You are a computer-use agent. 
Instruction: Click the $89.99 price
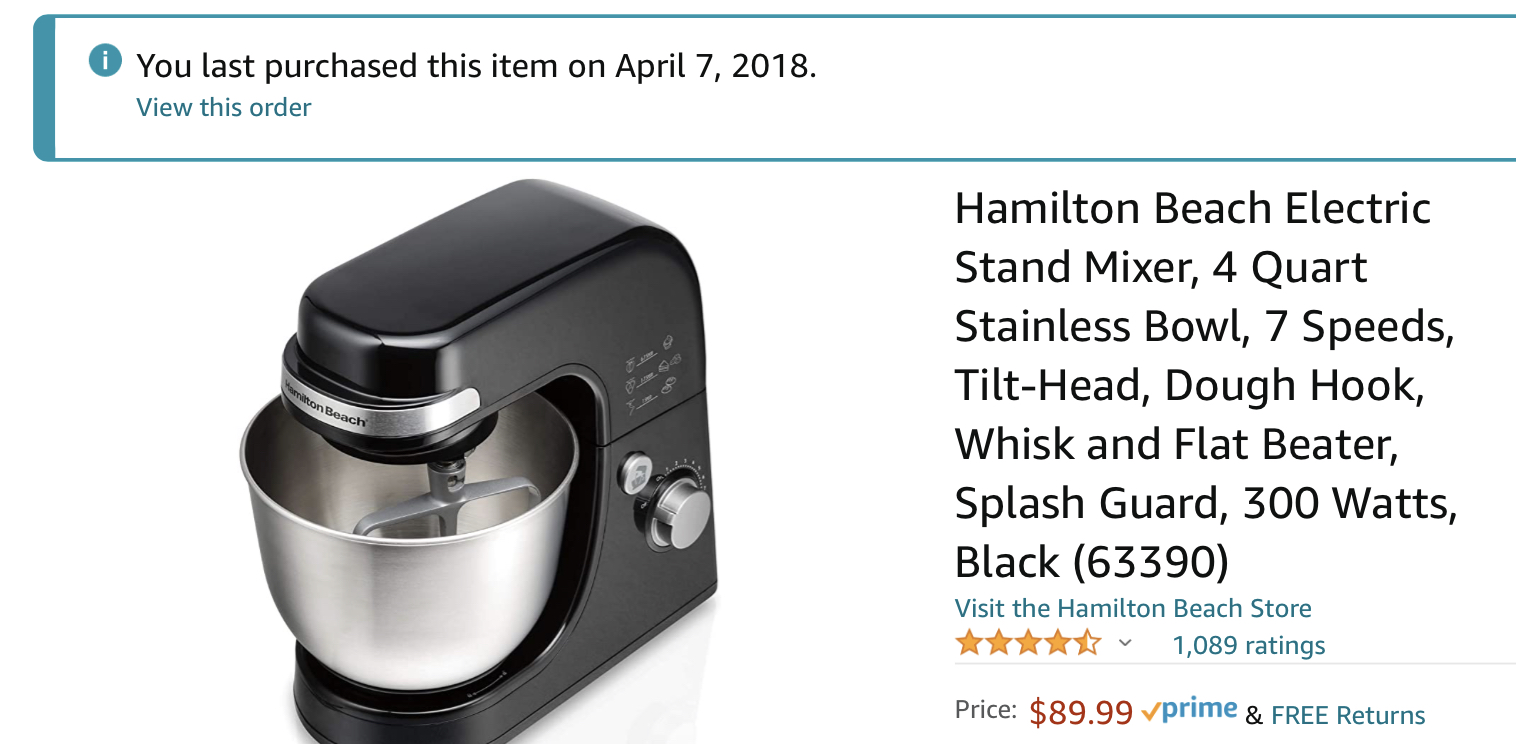1081,712
